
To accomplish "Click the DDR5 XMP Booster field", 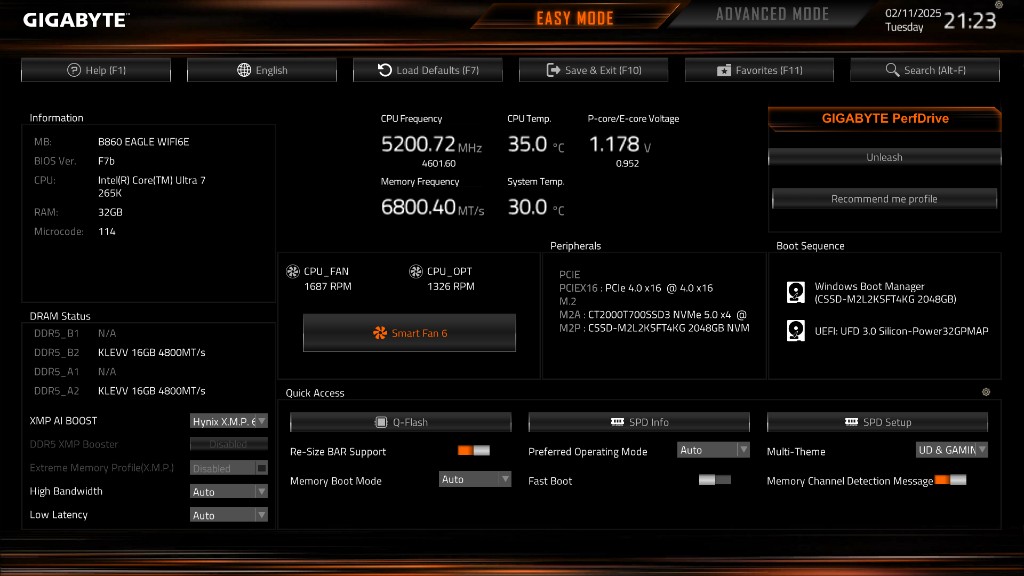I will point(229,444).
